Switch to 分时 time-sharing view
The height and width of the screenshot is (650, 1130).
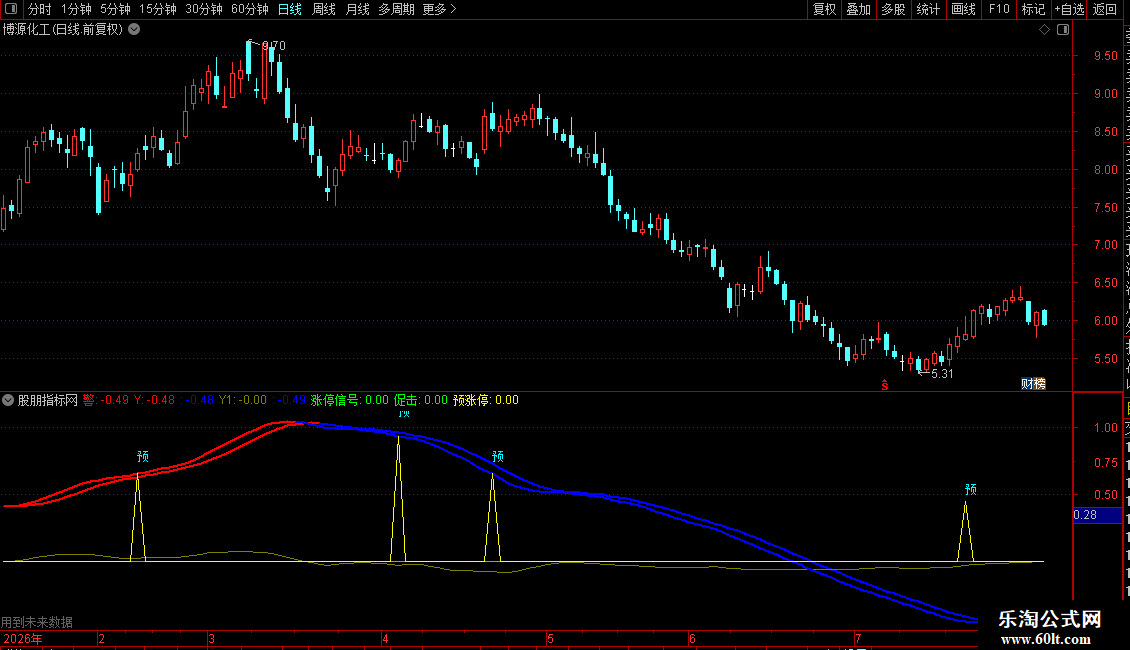40,9
